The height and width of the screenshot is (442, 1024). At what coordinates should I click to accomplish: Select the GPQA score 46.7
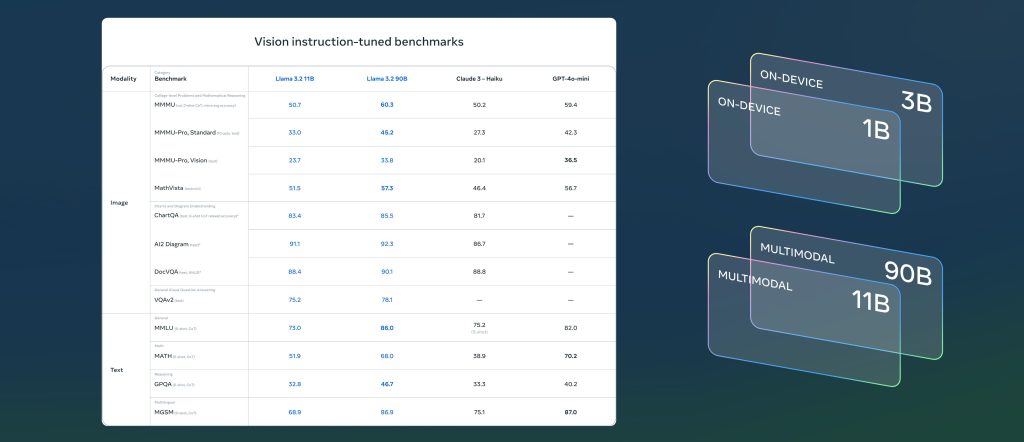(387, 384)
